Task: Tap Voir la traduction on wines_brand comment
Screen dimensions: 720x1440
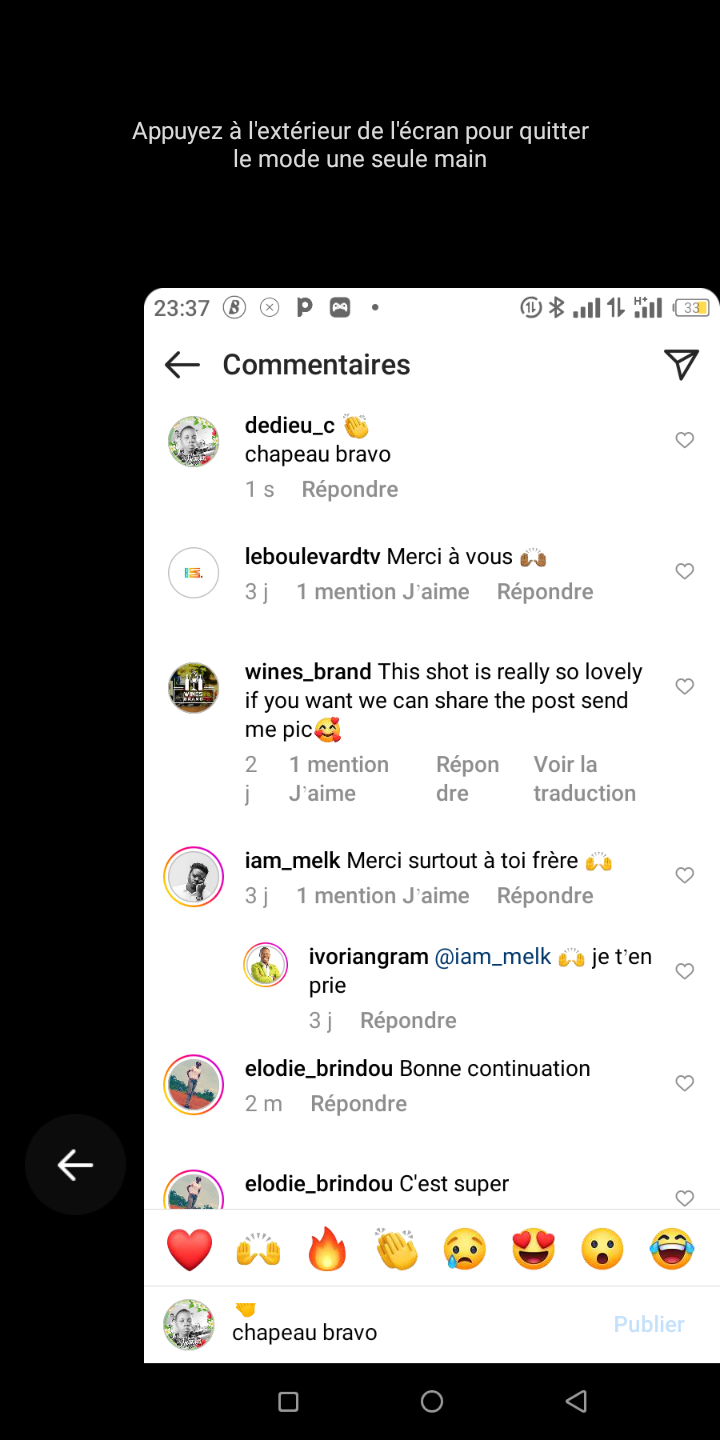Action: pos(584,779)
